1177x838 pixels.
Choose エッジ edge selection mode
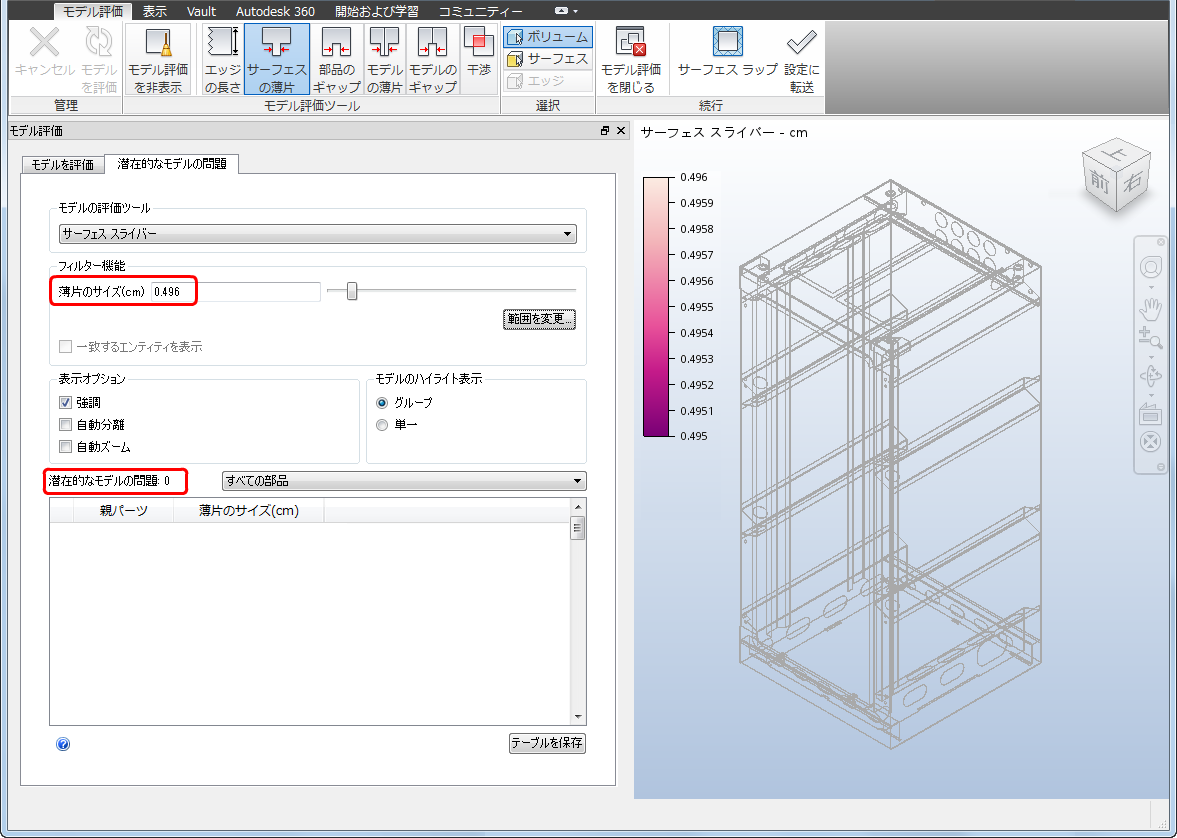pos(548,80)
